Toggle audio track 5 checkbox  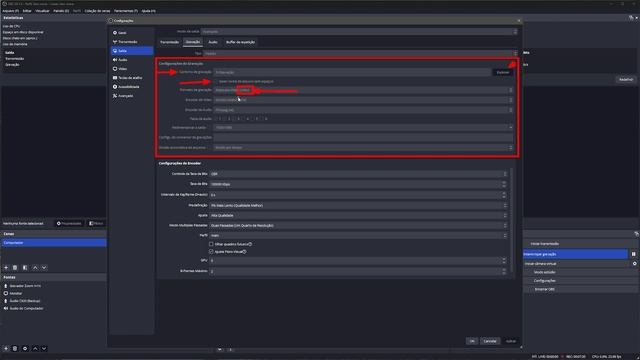pos(253,119)
